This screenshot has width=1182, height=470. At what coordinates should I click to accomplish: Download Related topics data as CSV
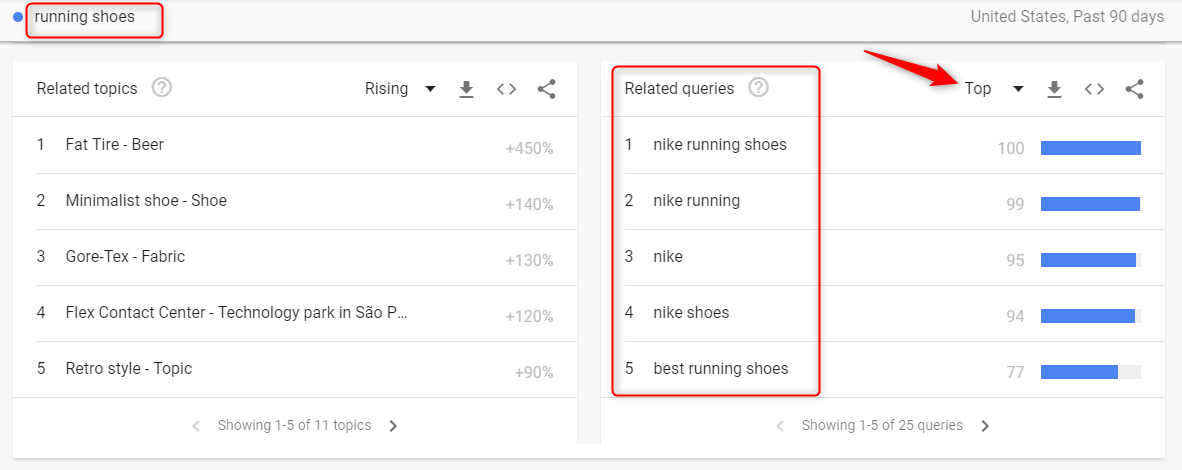[x=466, y=89]
